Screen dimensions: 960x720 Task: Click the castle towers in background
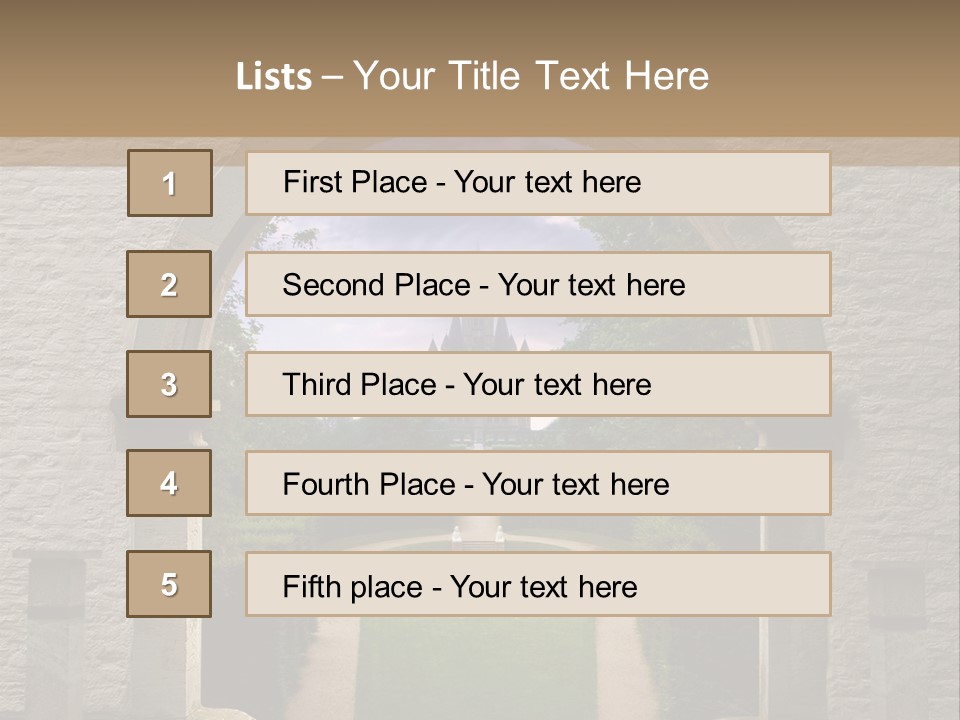(x=478, y=334)
